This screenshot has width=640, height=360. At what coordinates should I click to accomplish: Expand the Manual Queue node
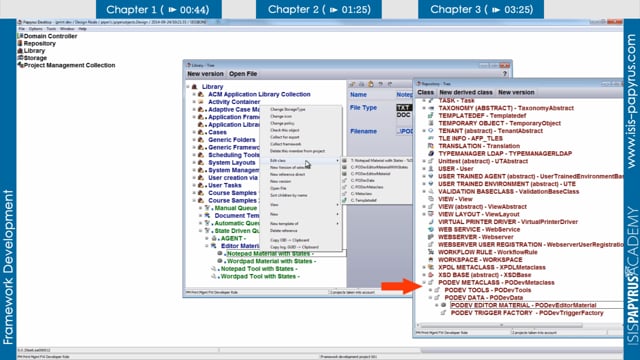(201, 208)
